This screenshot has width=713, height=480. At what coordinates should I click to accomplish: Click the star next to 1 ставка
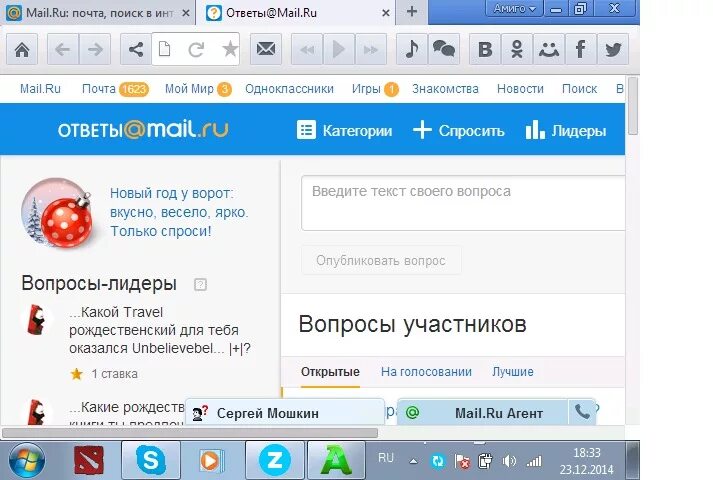pos(76,374)
